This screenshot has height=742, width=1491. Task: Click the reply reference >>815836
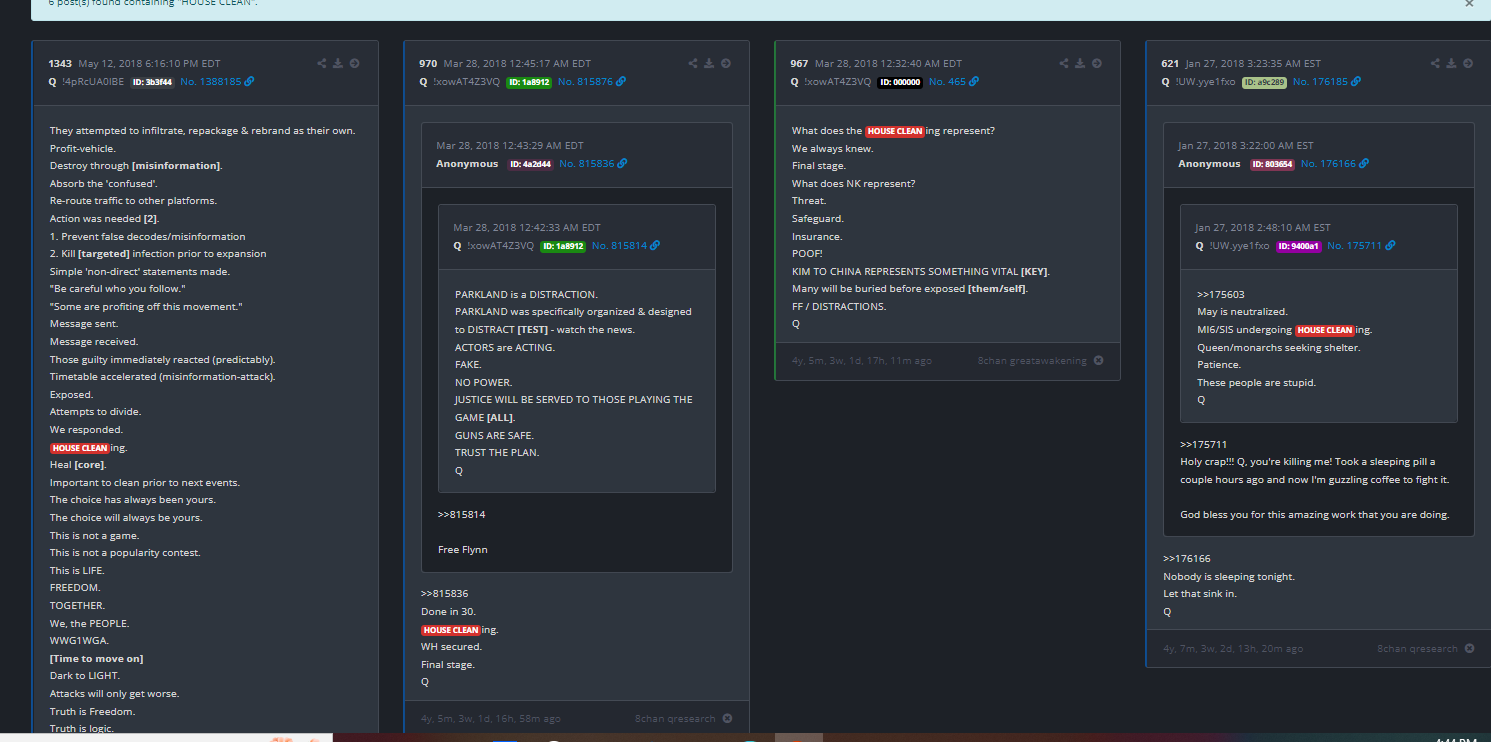pos(444,593)
